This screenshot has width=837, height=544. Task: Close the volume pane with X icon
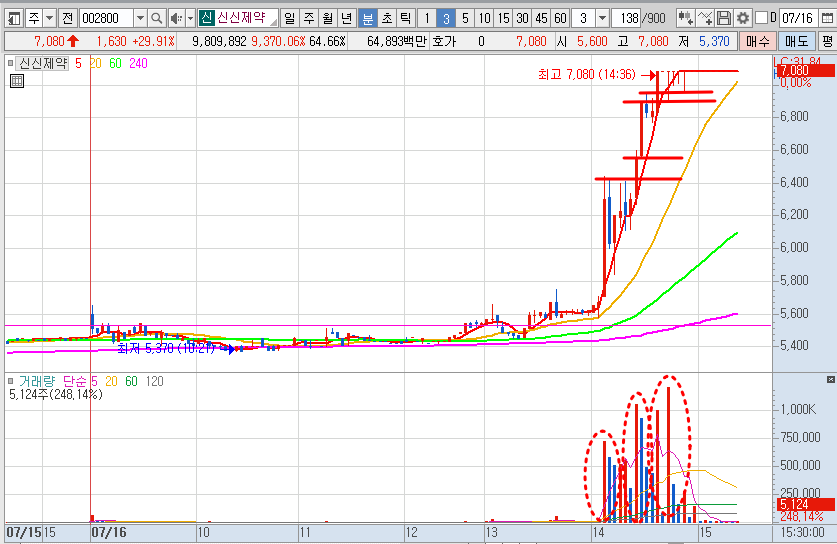pyautogui.click(x=831, y=380)
